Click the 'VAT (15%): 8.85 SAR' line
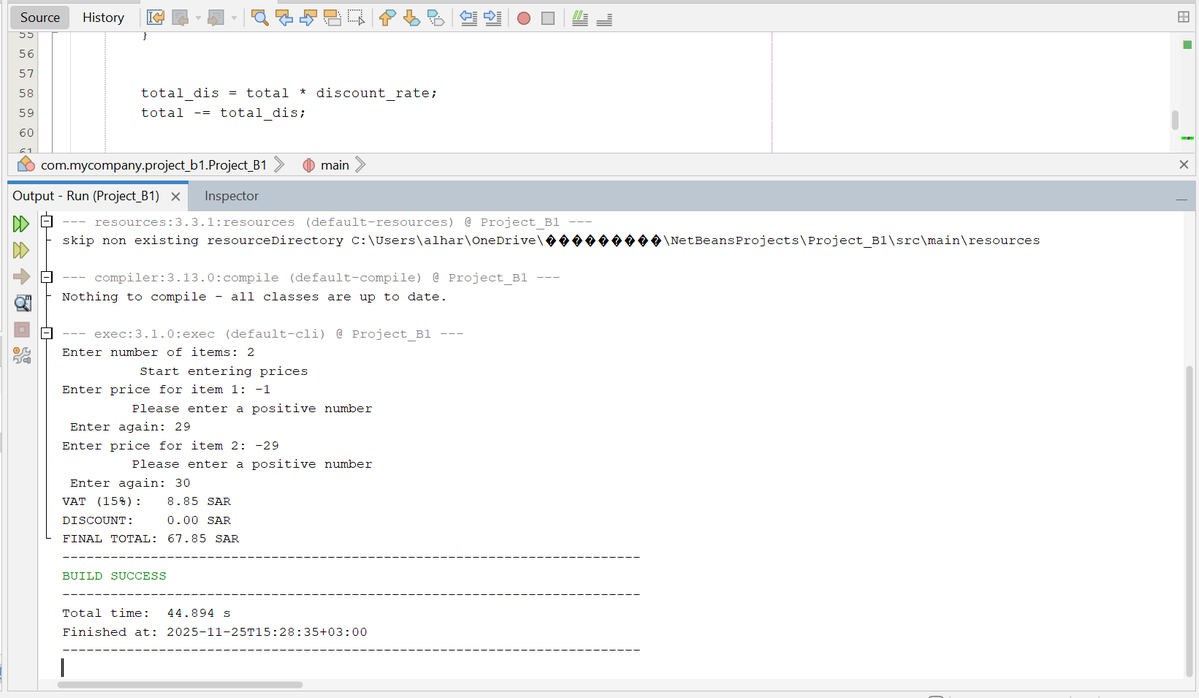Viewport: 1199px width, 698px height. [x=146, y=502]
